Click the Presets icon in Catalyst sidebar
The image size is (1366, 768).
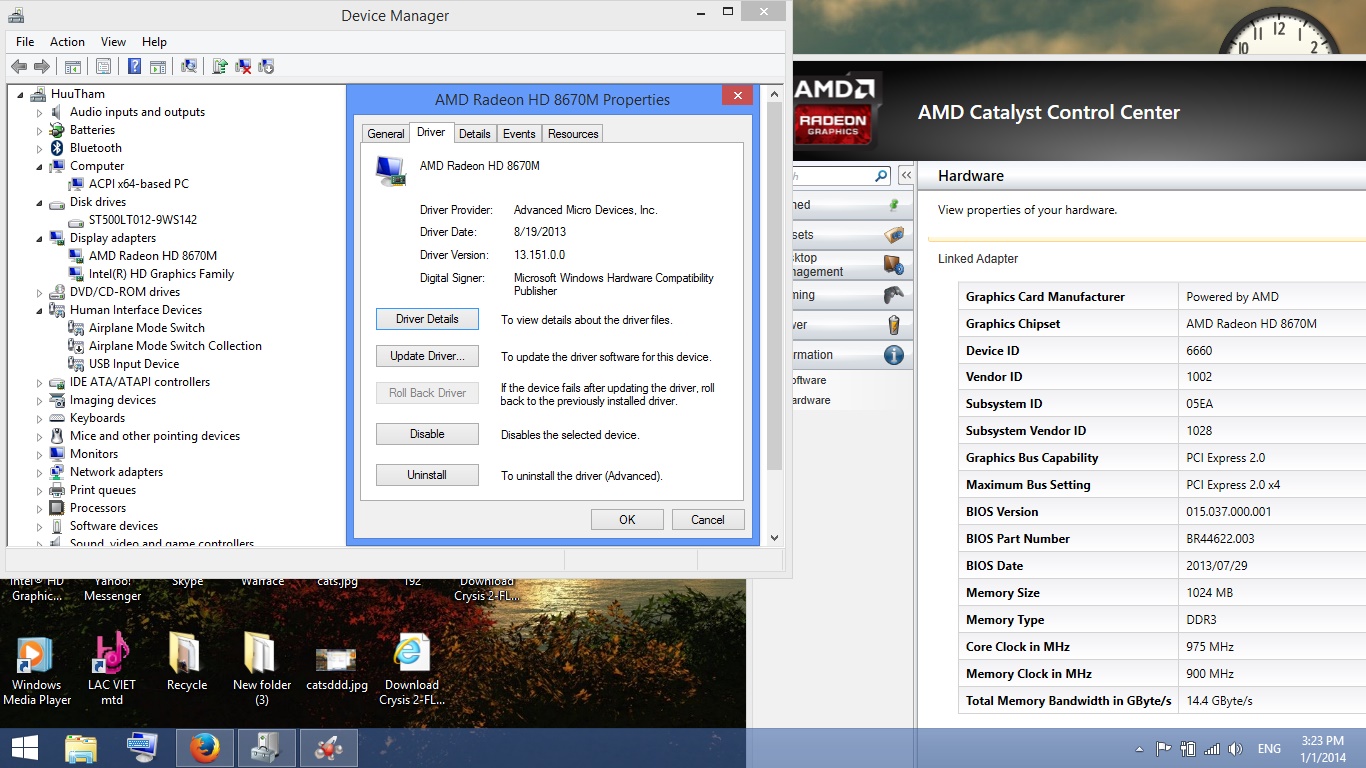pyautogui.click(x=894, y=235)
